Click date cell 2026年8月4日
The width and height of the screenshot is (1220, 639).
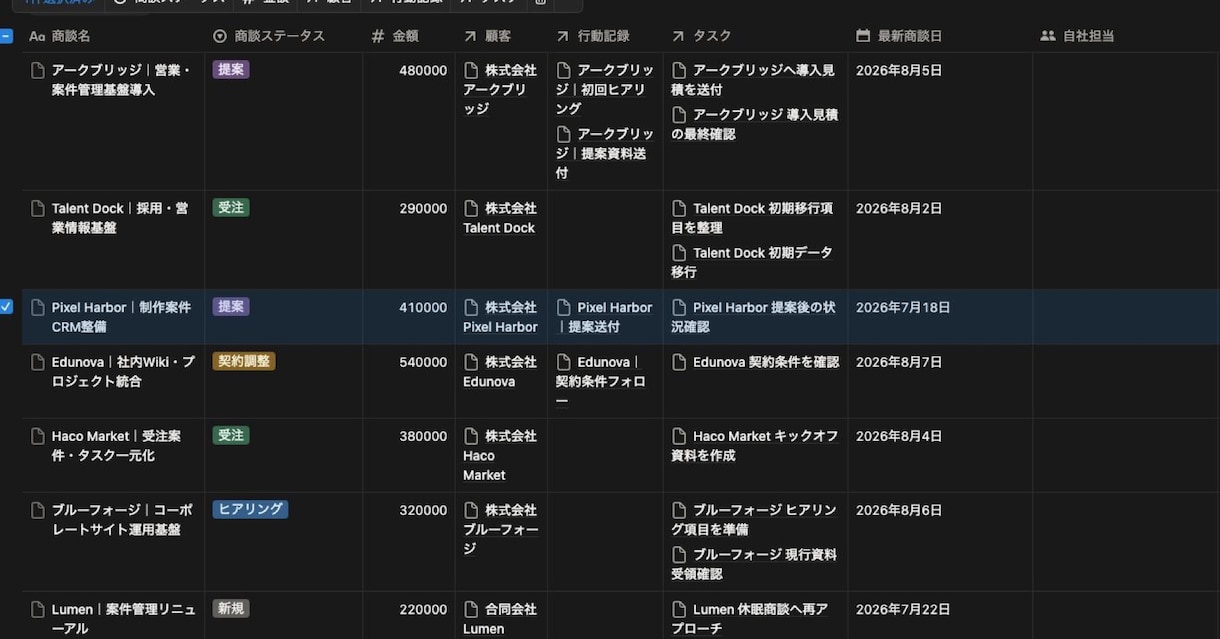940,455
